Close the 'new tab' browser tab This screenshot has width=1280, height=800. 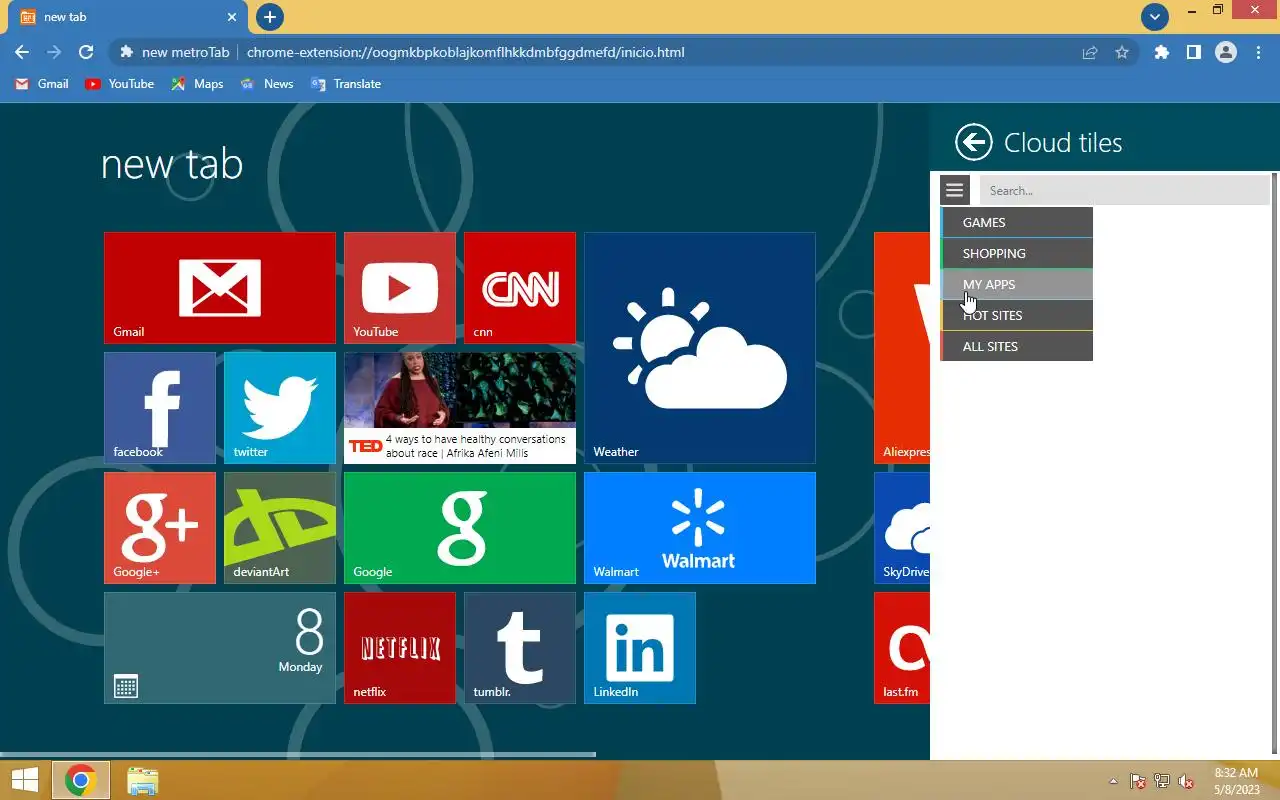coord(232,17)
